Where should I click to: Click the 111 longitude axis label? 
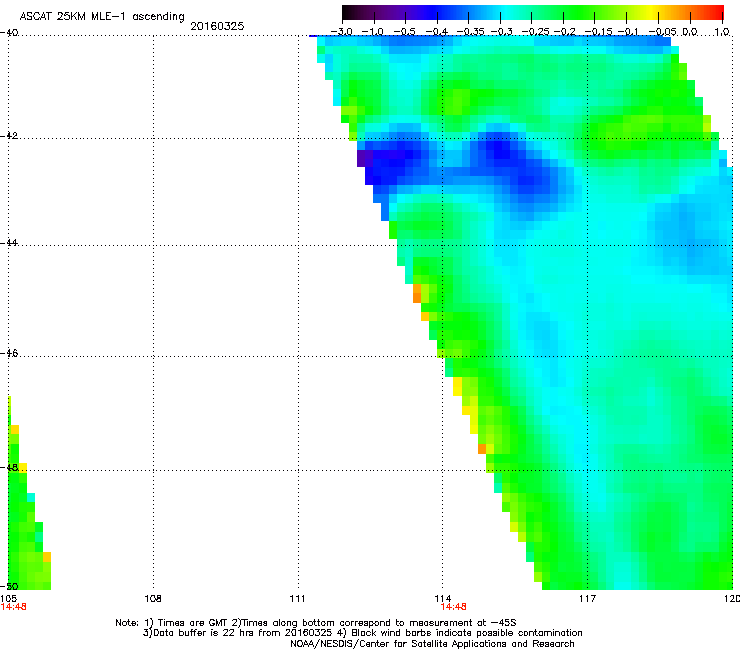pyautogui.click(x=297, y=599)
